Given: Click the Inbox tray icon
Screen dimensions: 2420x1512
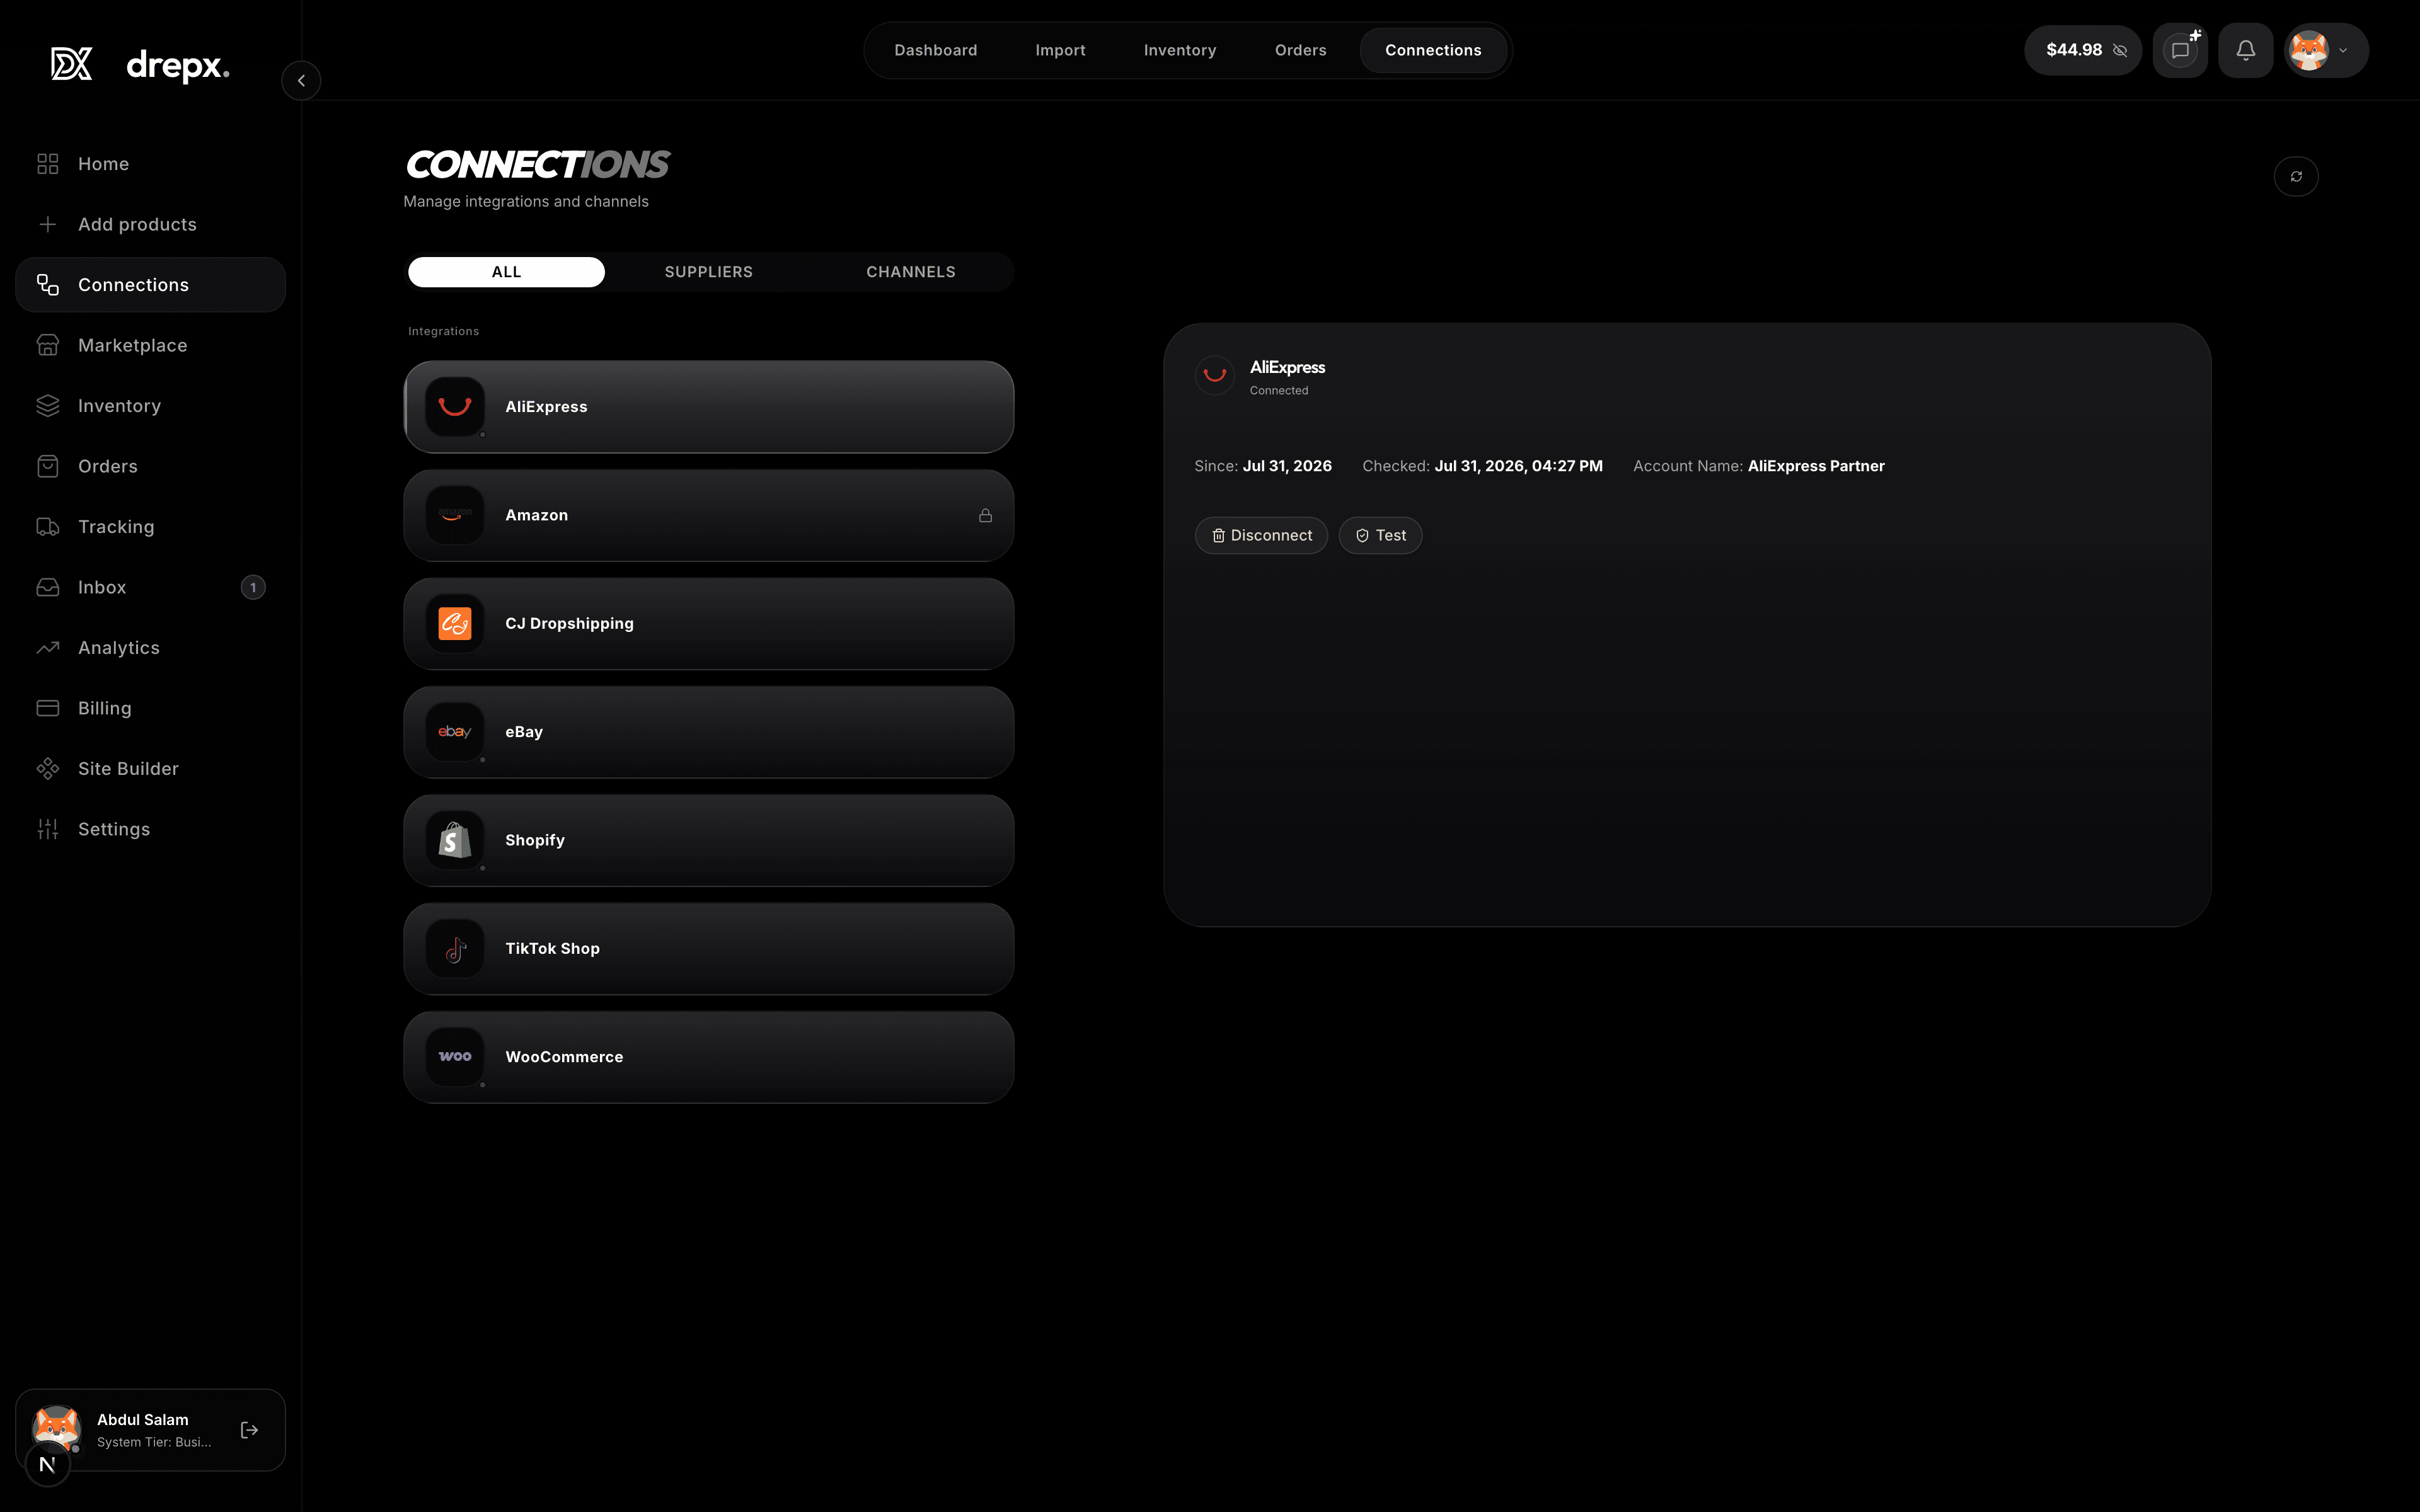Looking at the screenshot, I should pyautogui.click(x=48, y=587).
